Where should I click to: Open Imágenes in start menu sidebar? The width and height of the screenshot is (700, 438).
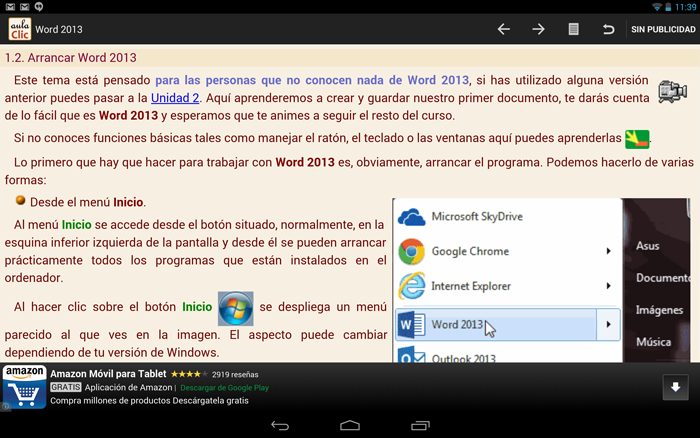[659, 310]
